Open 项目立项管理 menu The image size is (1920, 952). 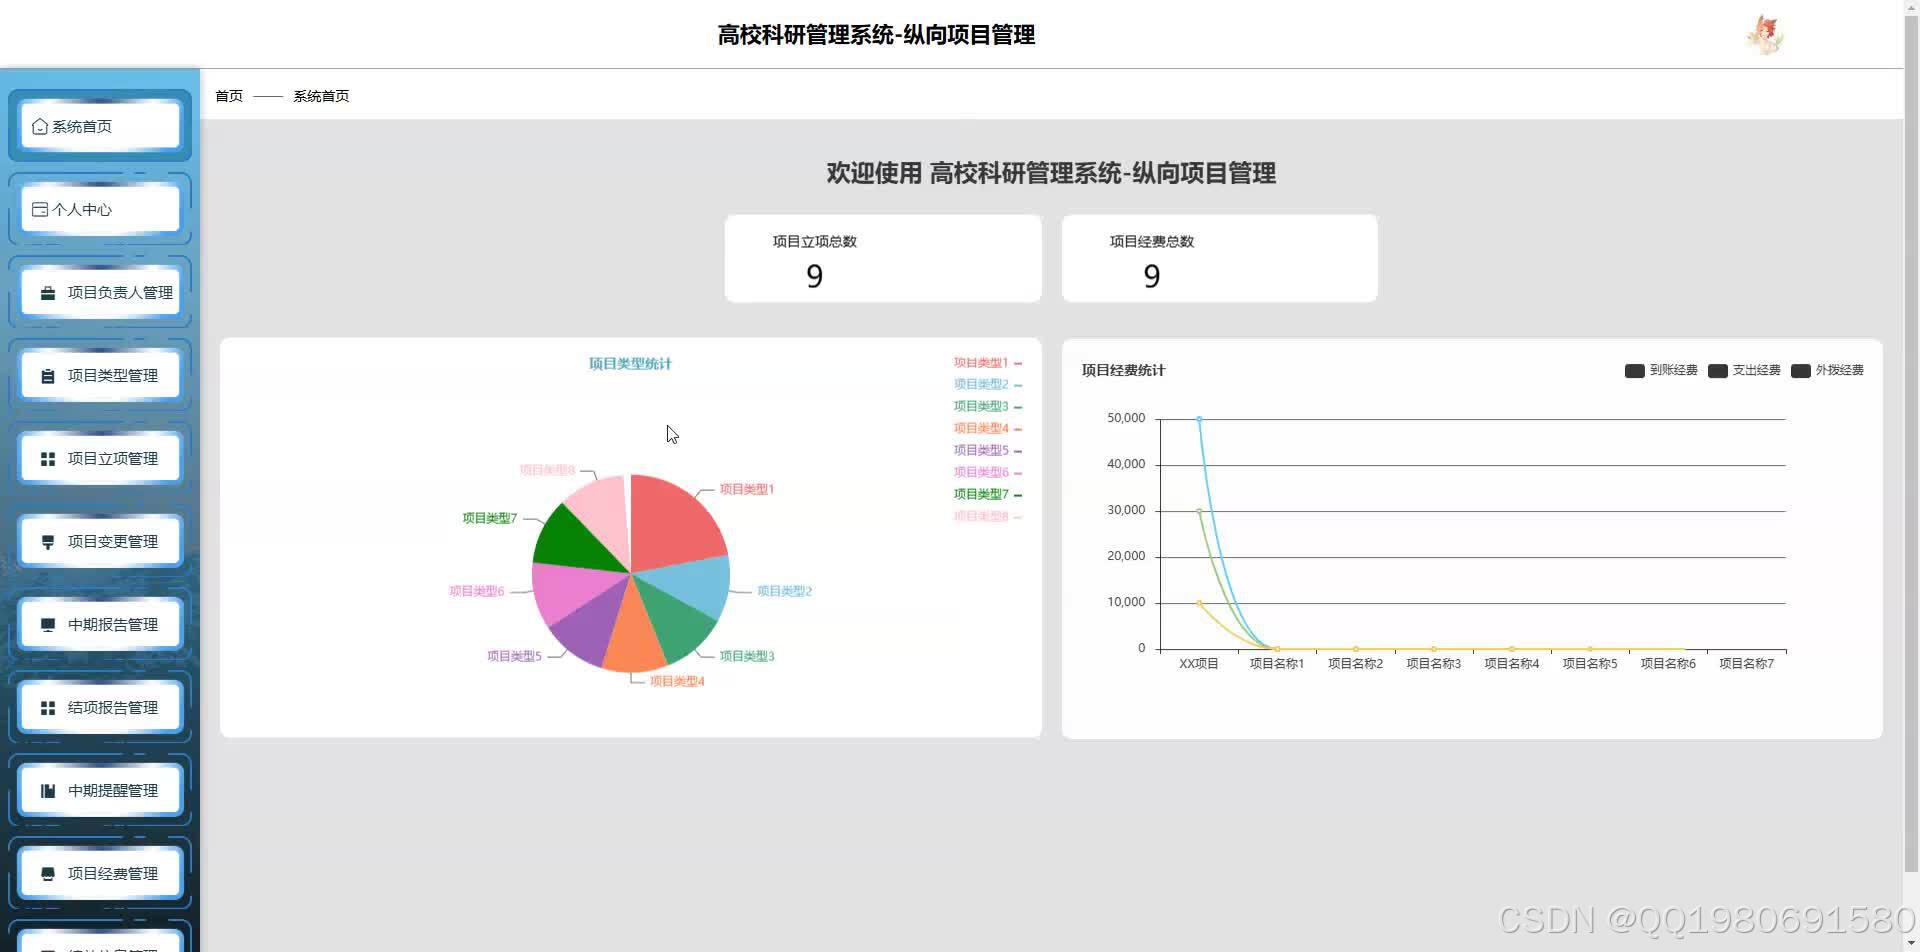click(x=100, y=459)
